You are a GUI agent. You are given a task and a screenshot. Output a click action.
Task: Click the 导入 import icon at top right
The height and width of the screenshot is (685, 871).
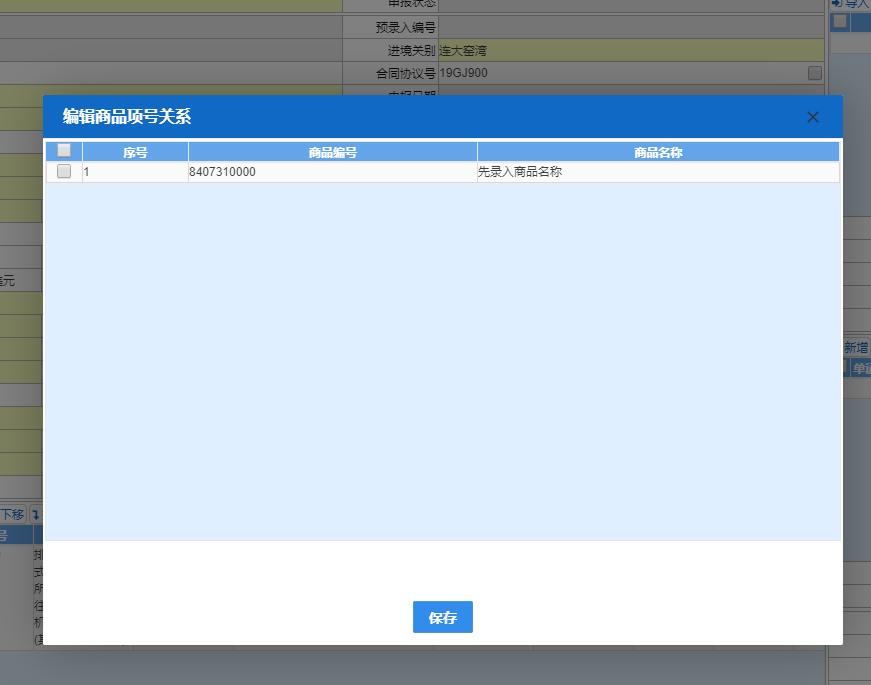pos(848,4)
